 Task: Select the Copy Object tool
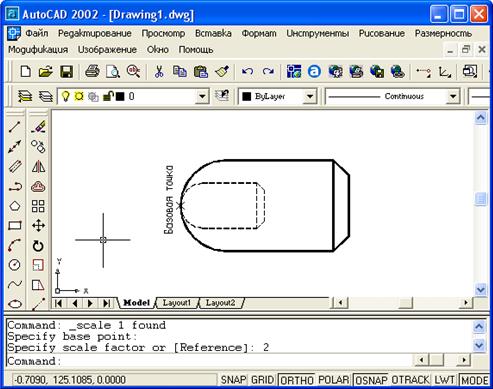(38, 146)
